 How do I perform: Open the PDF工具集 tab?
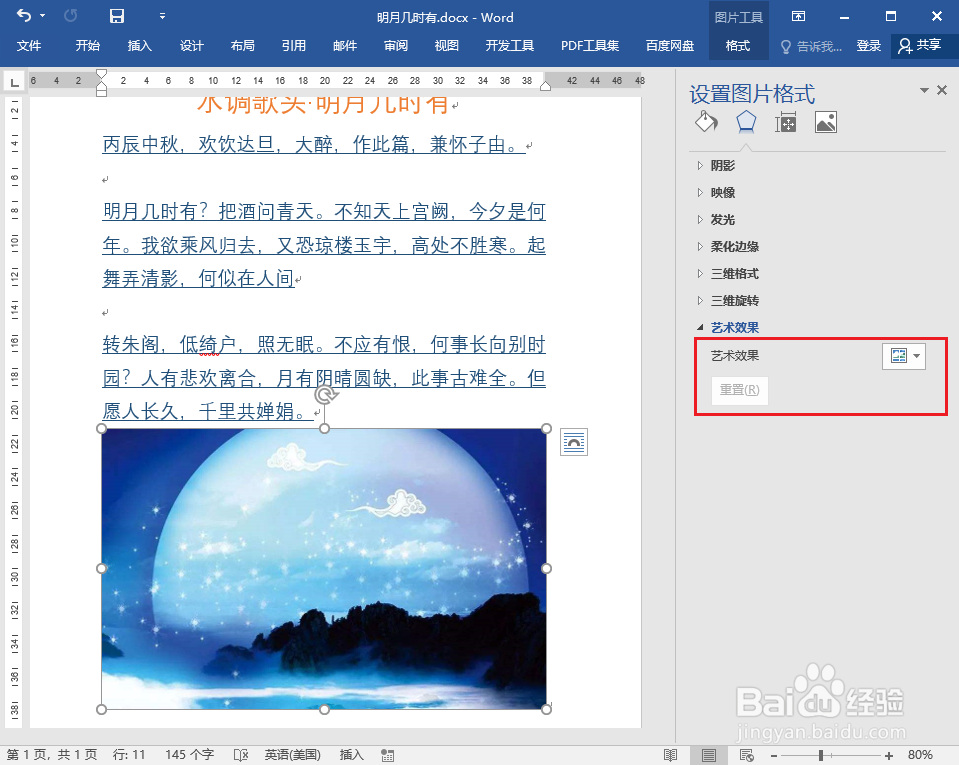point(590,46)
